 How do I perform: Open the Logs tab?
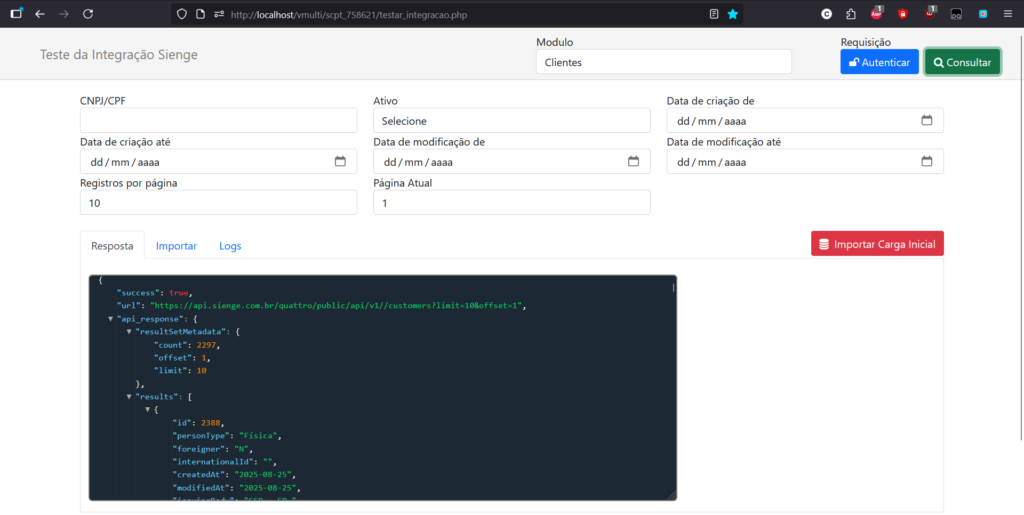pyautogui.click(x=230, y=246)
